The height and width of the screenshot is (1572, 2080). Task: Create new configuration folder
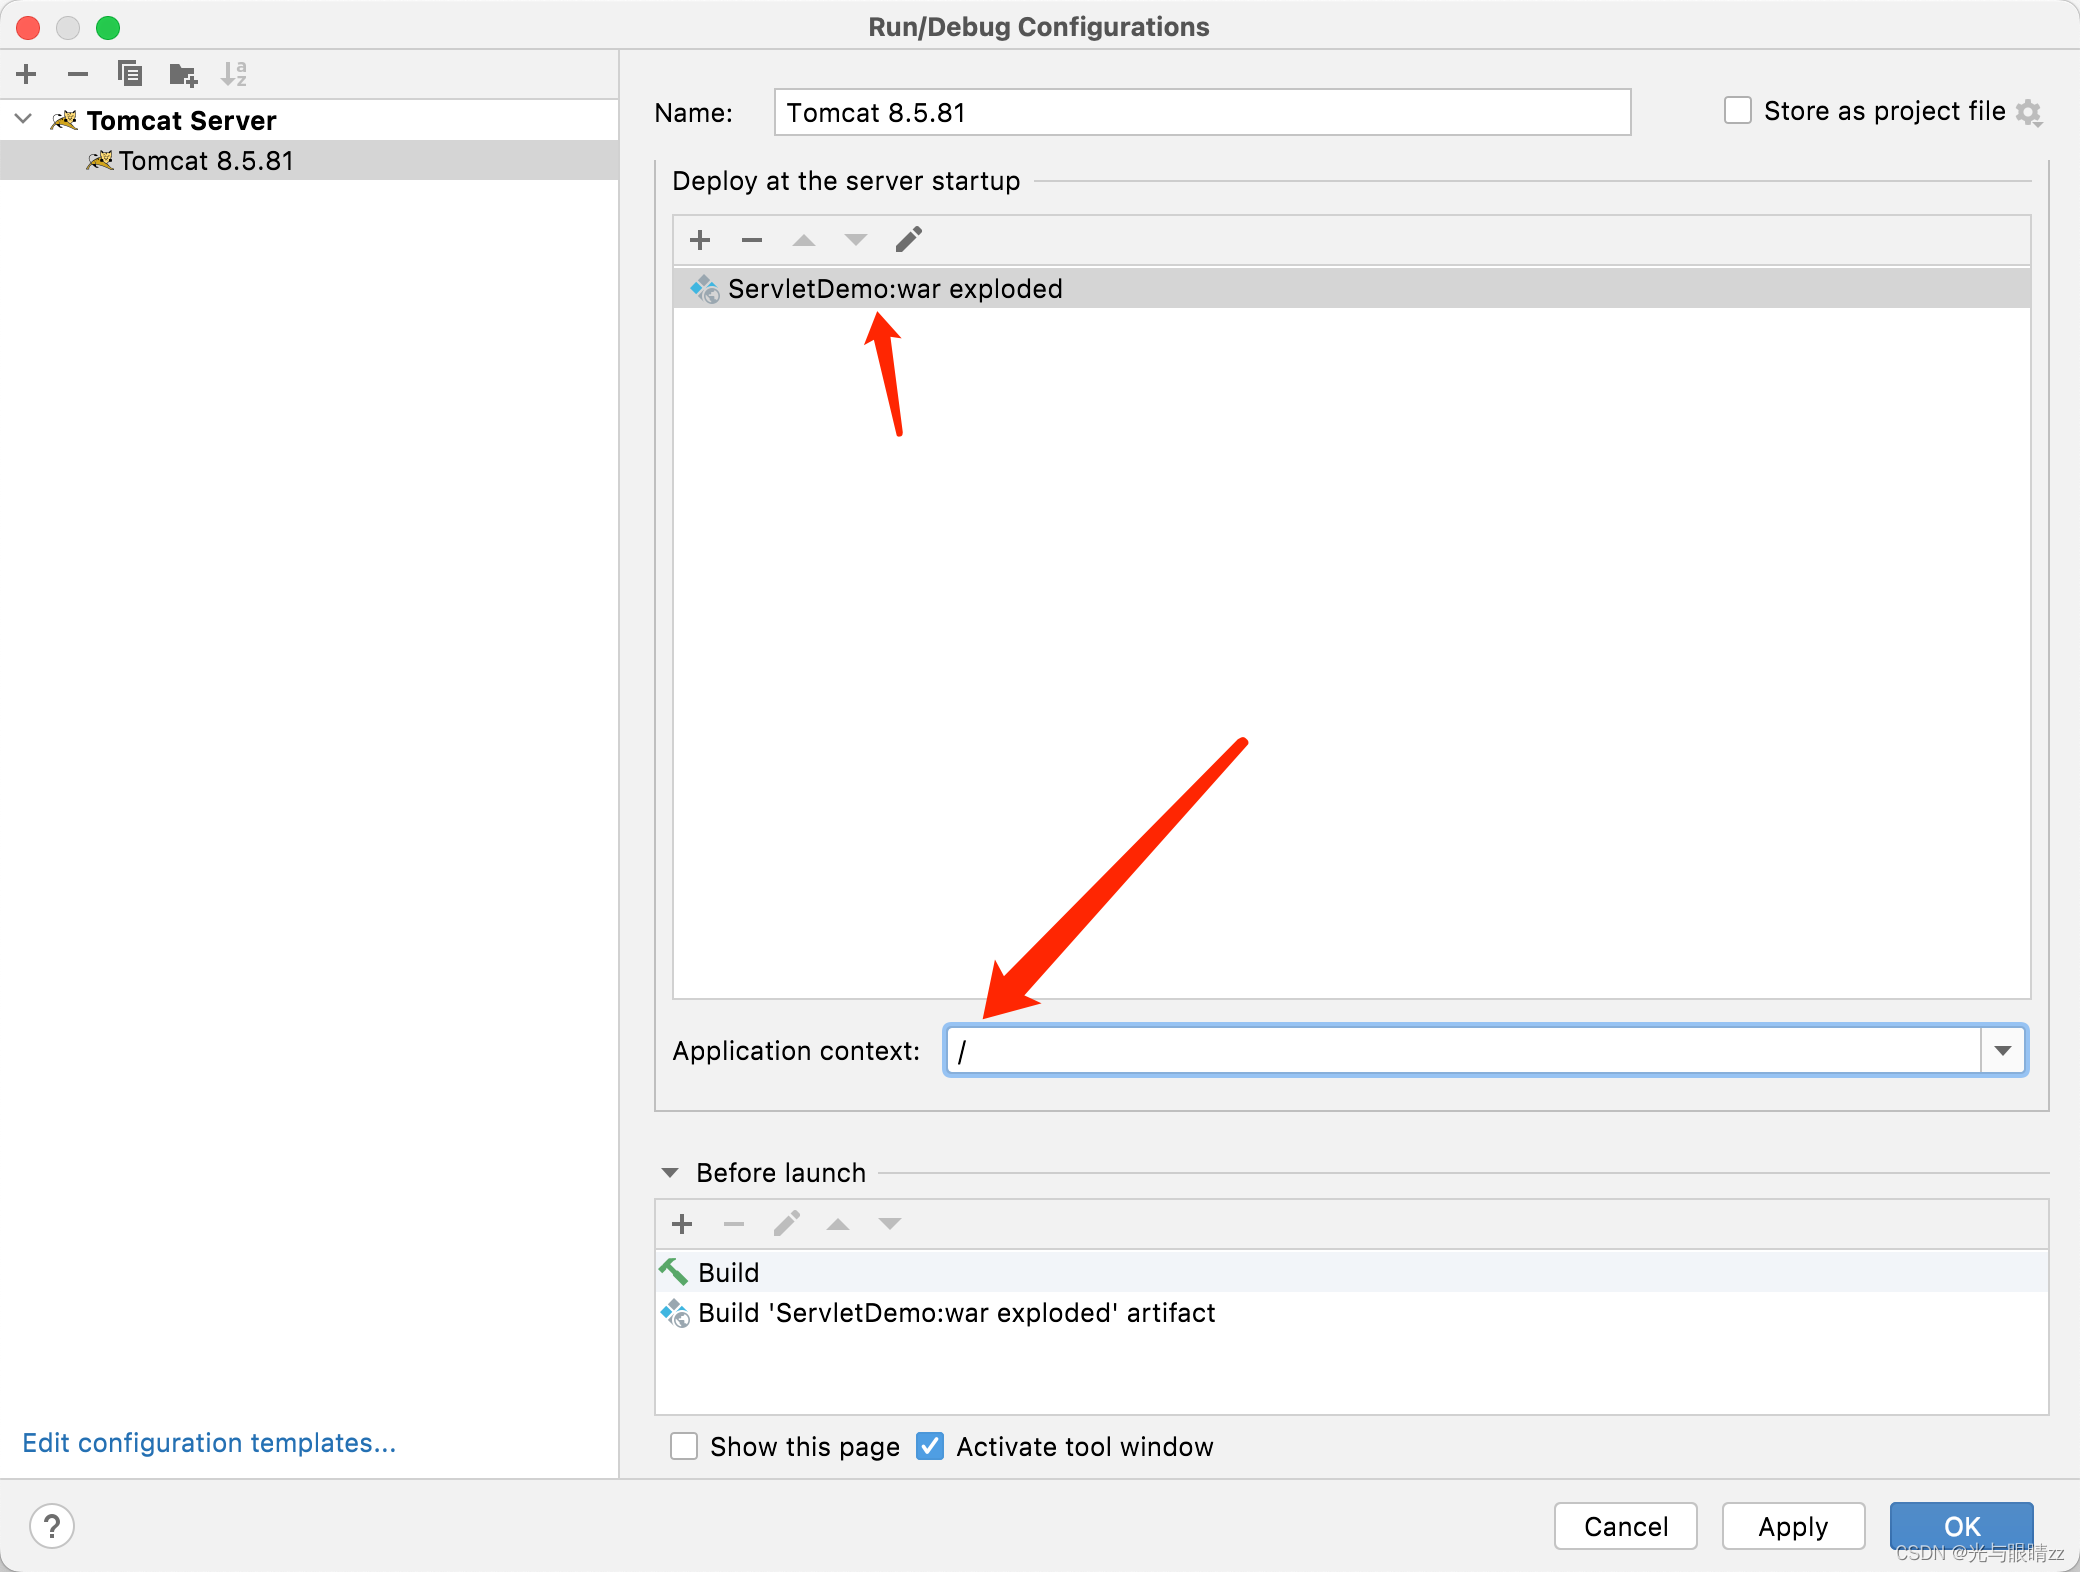click(x=183, y=73)
